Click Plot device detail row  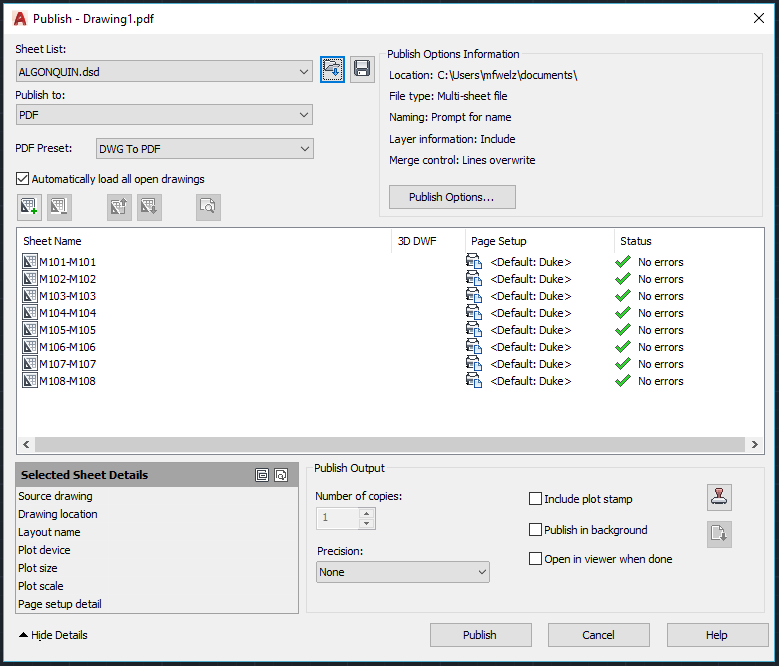157,550
